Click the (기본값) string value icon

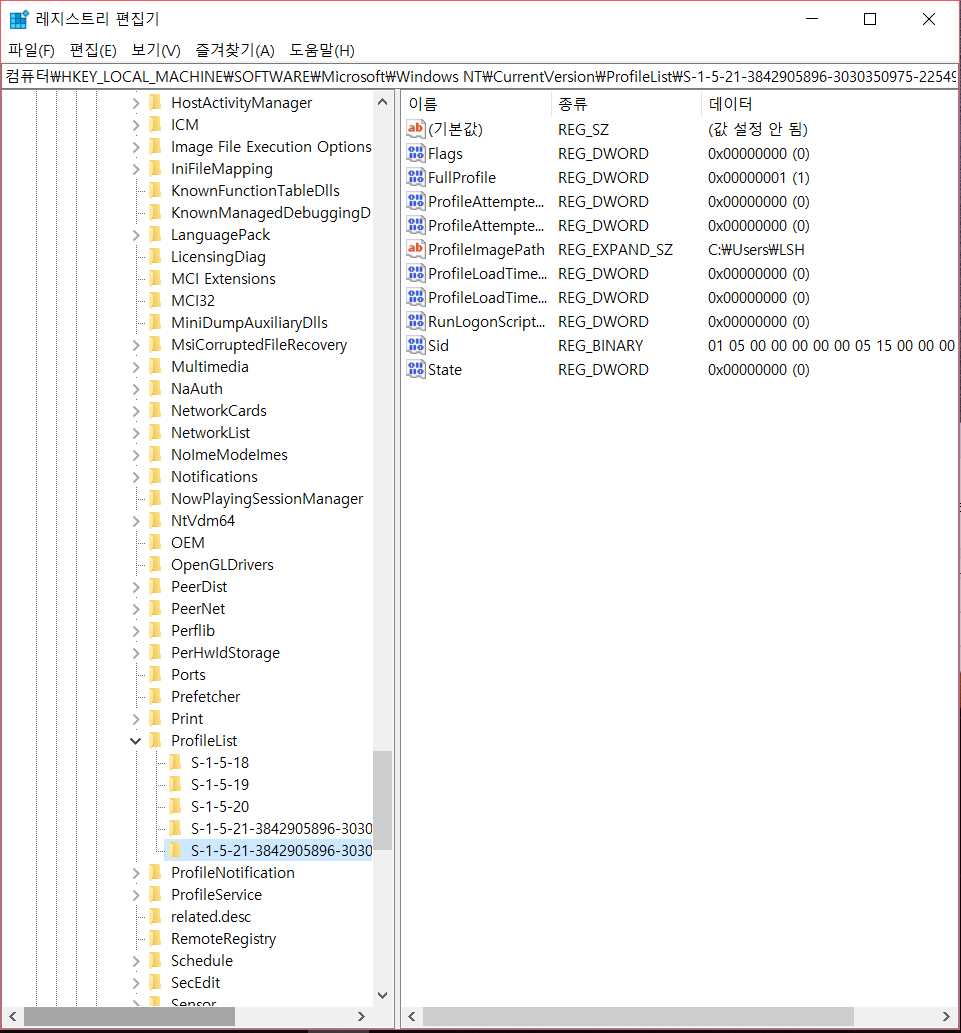point(416,129)
